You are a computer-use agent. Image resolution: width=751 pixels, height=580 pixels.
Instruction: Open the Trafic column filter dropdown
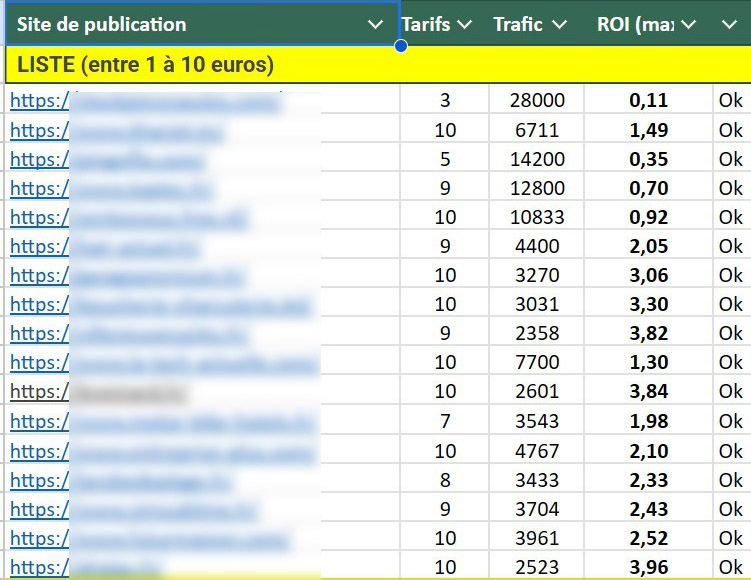[559, 24]
